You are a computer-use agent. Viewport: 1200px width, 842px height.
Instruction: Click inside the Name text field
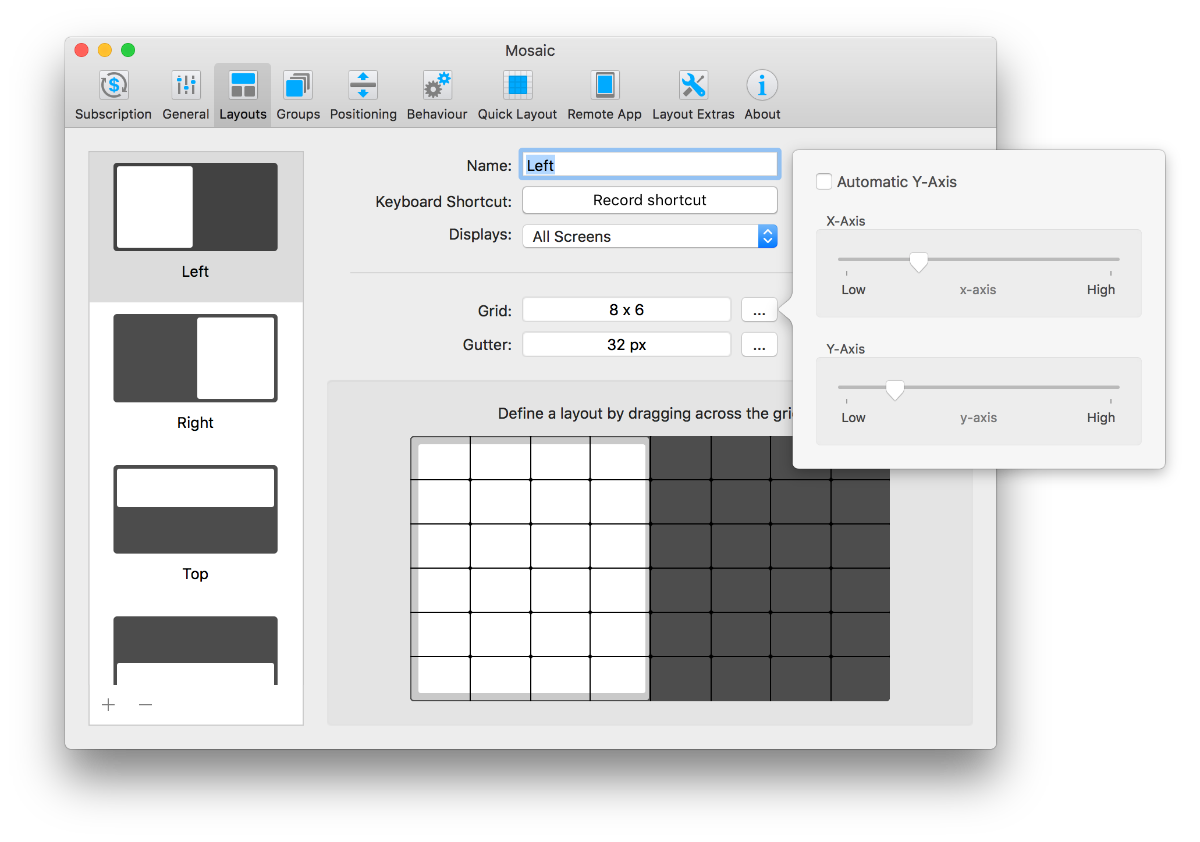point(649,164)
